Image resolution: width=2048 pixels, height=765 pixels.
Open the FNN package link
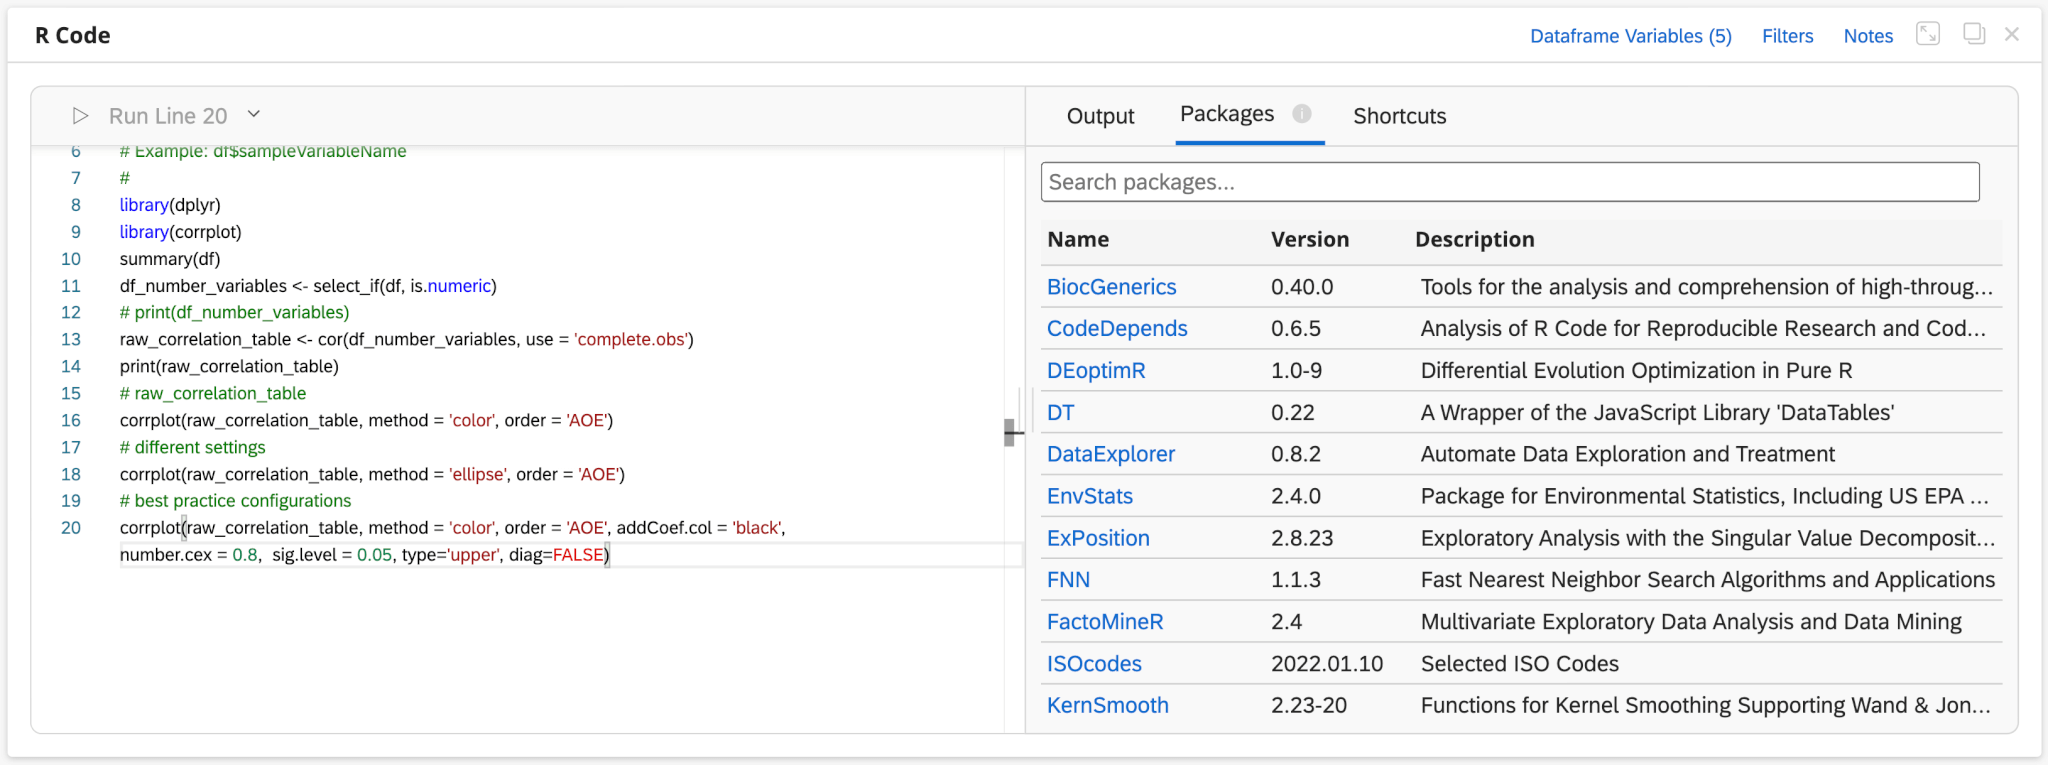click(x=1068, y=580)
